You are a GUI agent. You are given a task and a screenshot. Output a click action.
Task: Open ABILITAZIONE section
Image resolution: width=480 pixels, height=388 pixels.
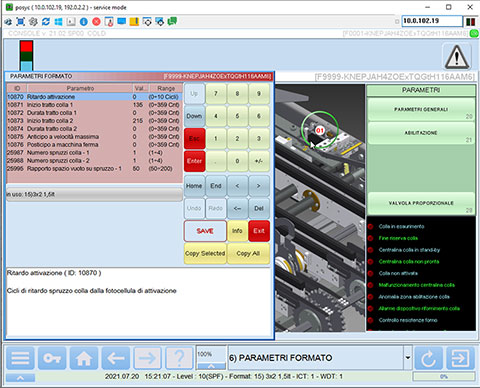pyautogui.click(x=421, y=133)
